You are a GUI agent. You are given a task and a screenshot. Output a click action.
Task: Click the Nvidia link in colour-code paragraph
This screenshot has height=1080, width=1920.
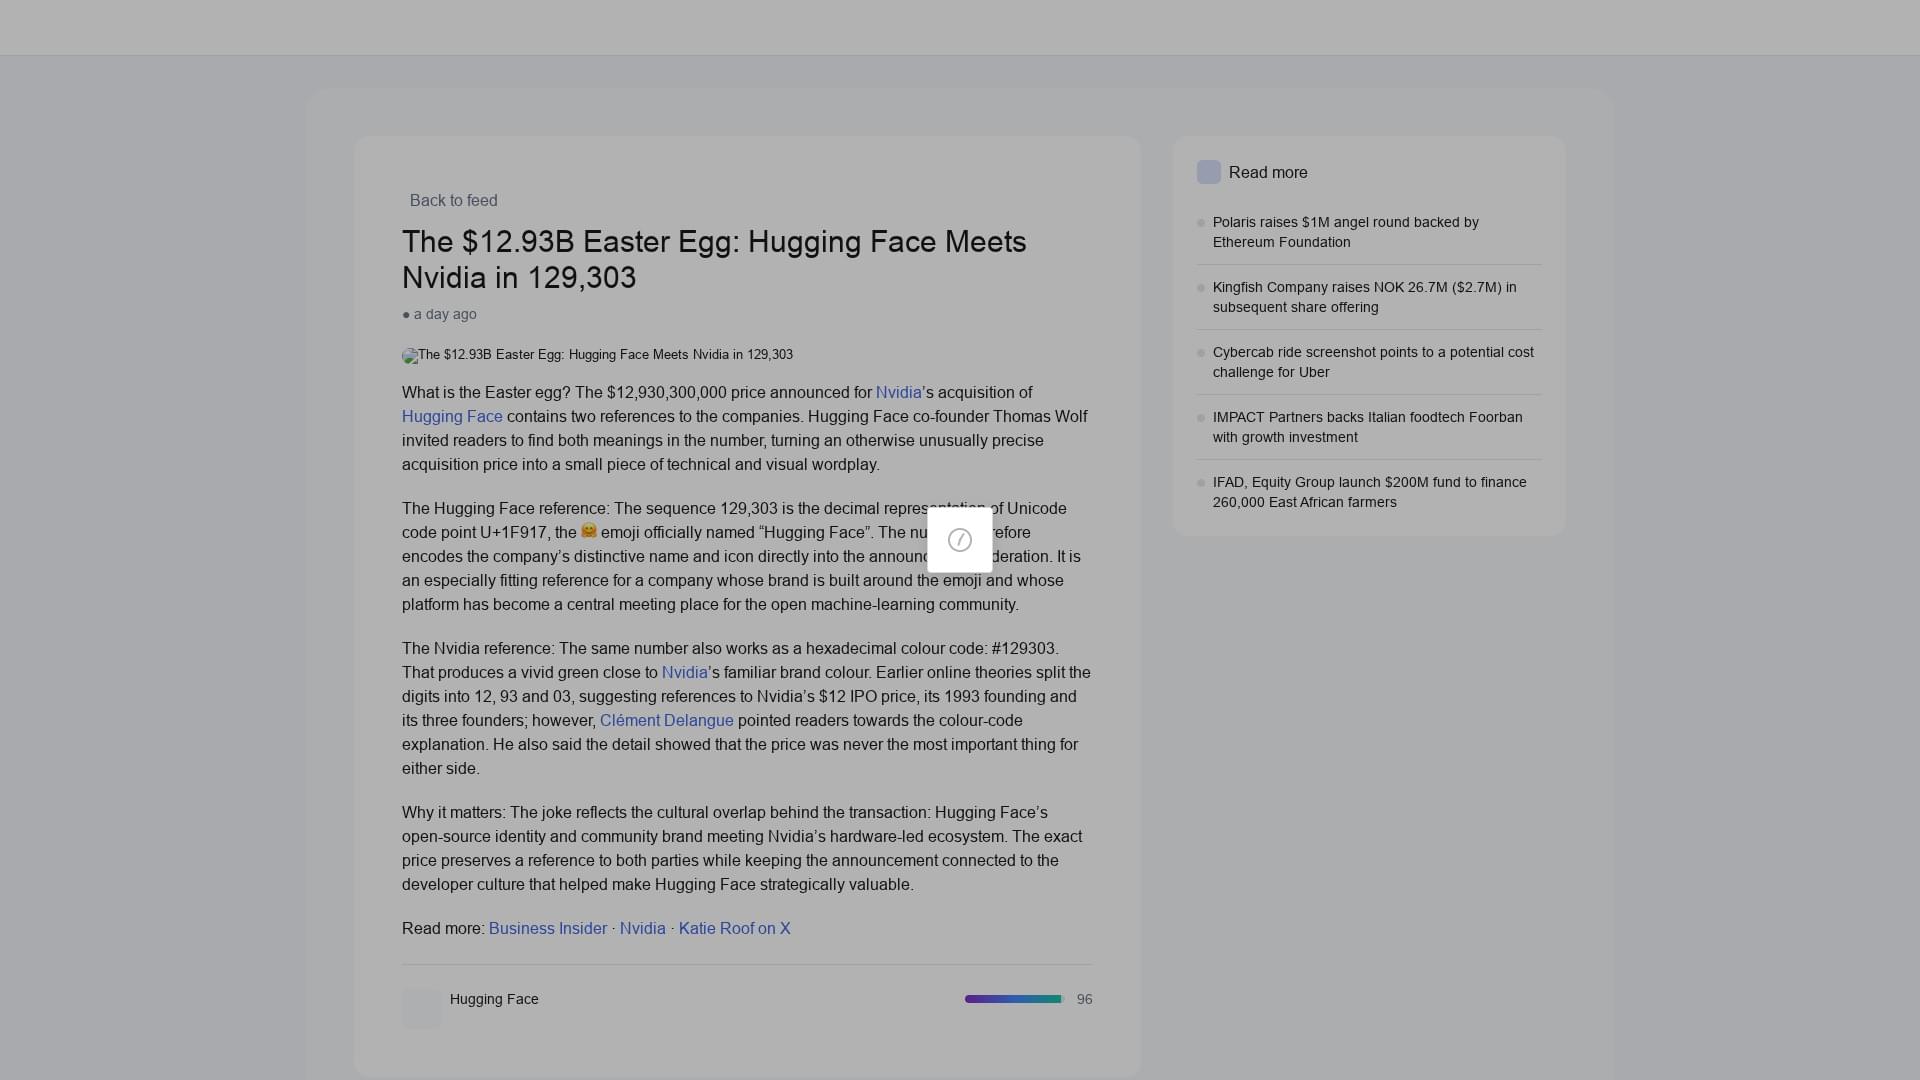685,673
